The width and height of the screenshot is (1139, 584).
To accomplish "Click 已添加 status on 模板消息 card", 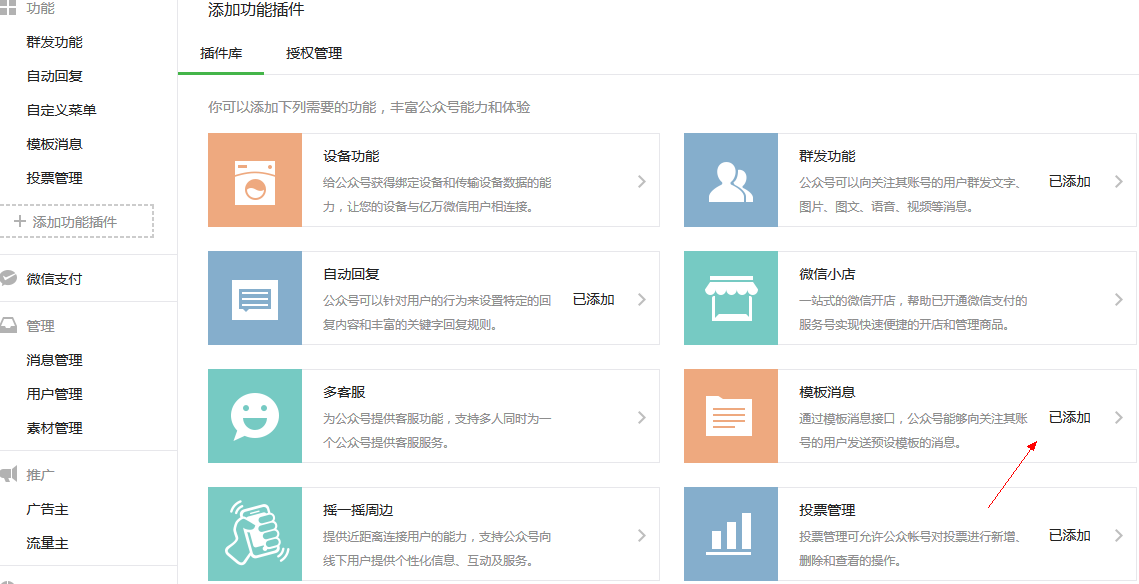I will [x=1069, y=417].
